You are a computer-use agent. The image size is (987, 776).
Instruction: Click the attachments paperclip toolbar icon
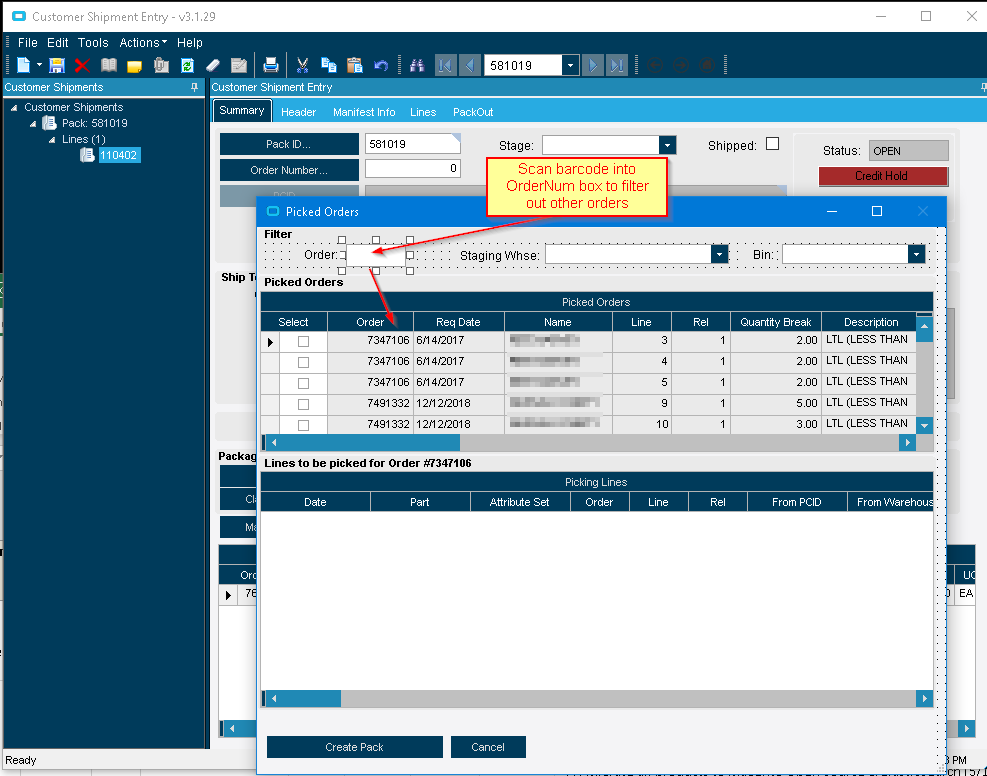(x=161, y=65)
